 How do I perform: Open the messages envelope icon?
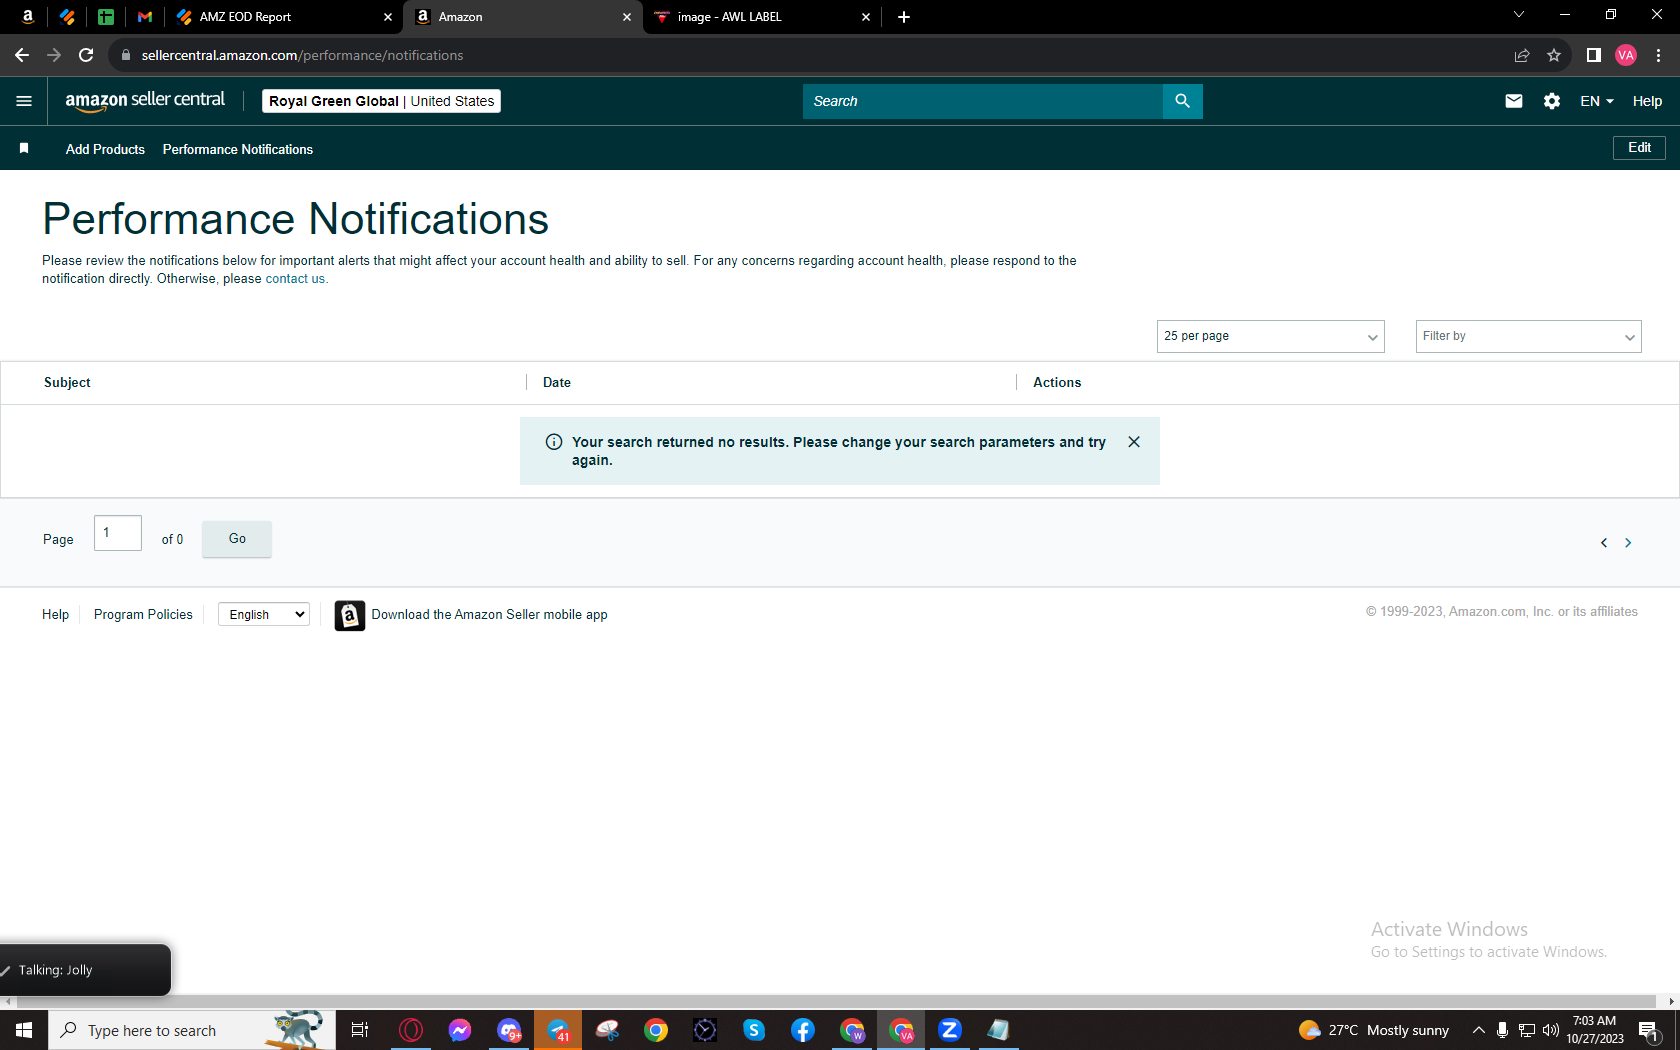pos(1514,101)
